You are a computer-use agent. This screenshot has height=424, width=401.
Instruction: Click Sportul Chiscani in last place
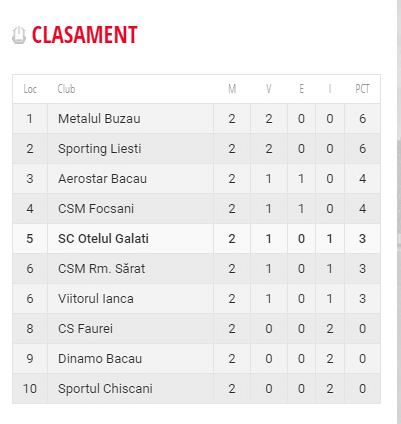pos(105,389)
